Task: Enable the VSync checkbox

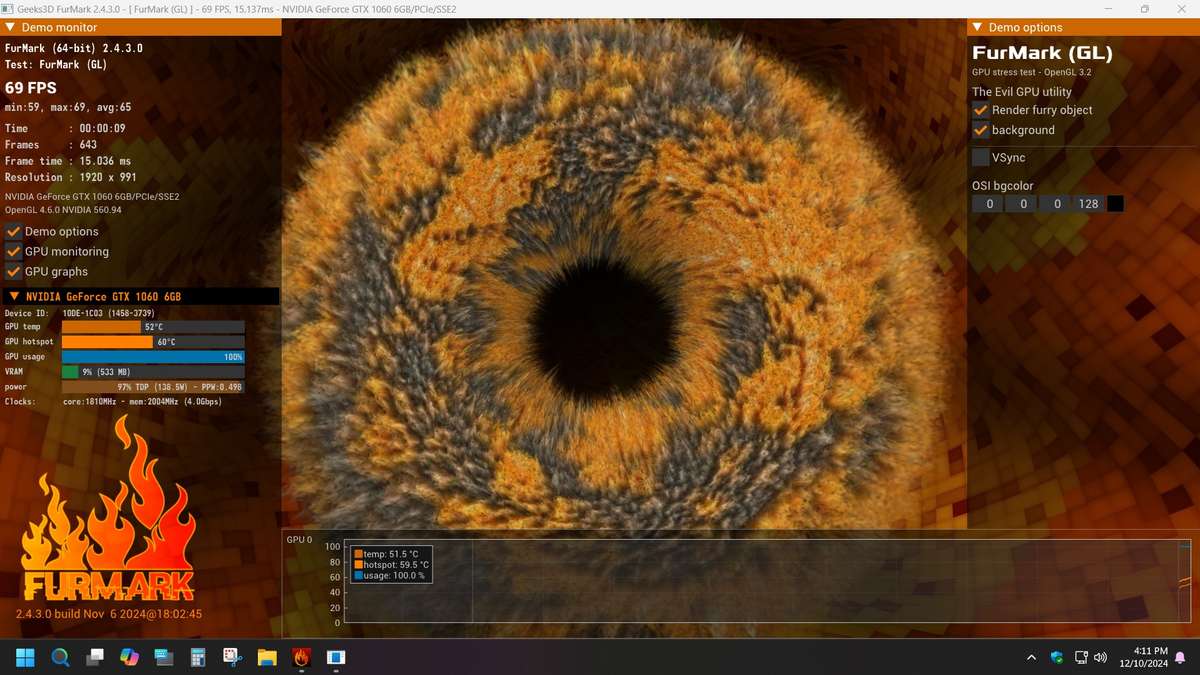Action: 981,157
